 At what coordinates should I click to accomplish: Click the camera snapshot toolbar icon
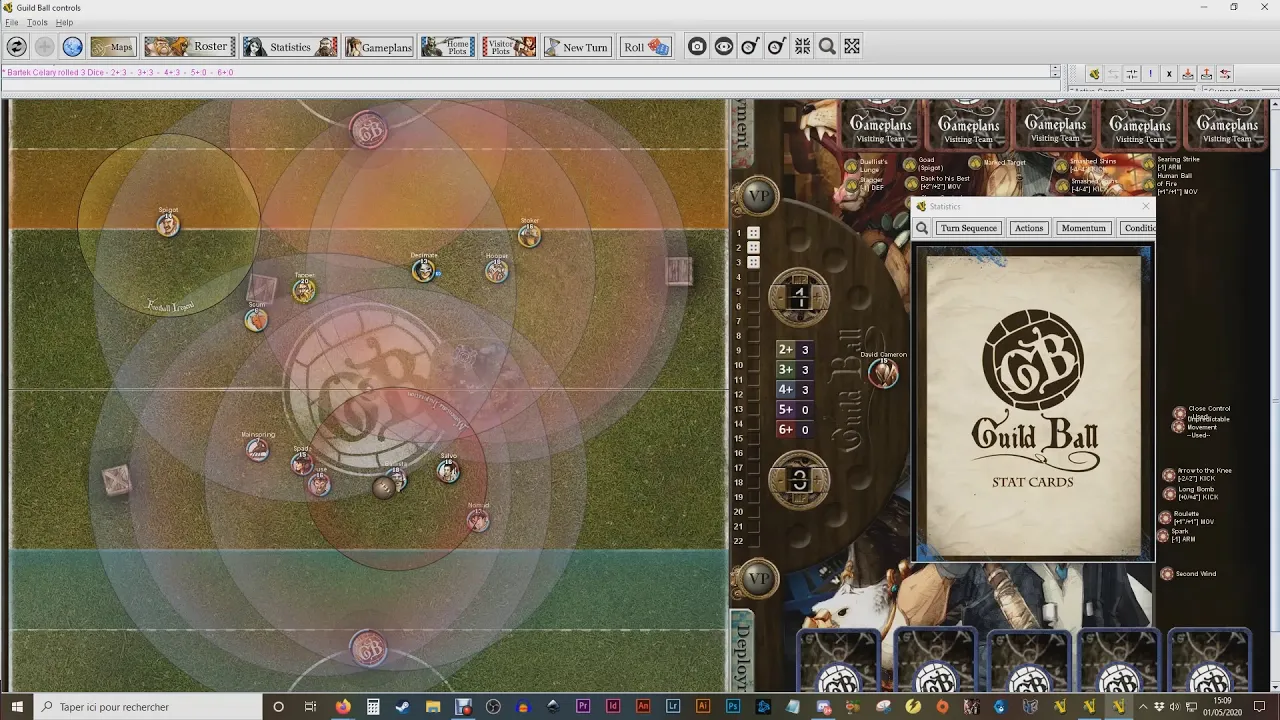tap(697, 46)
